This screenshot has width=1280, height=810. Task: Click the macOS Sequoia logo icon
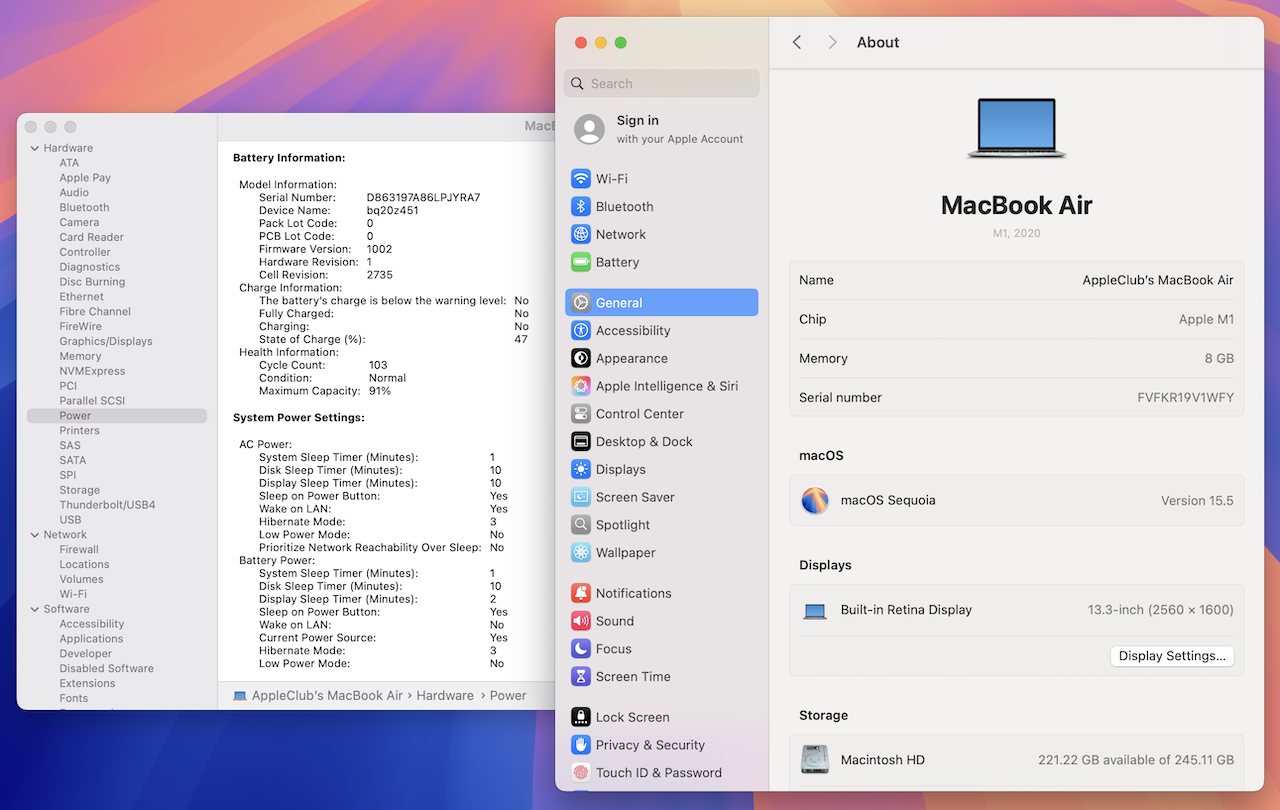point(815,501)
